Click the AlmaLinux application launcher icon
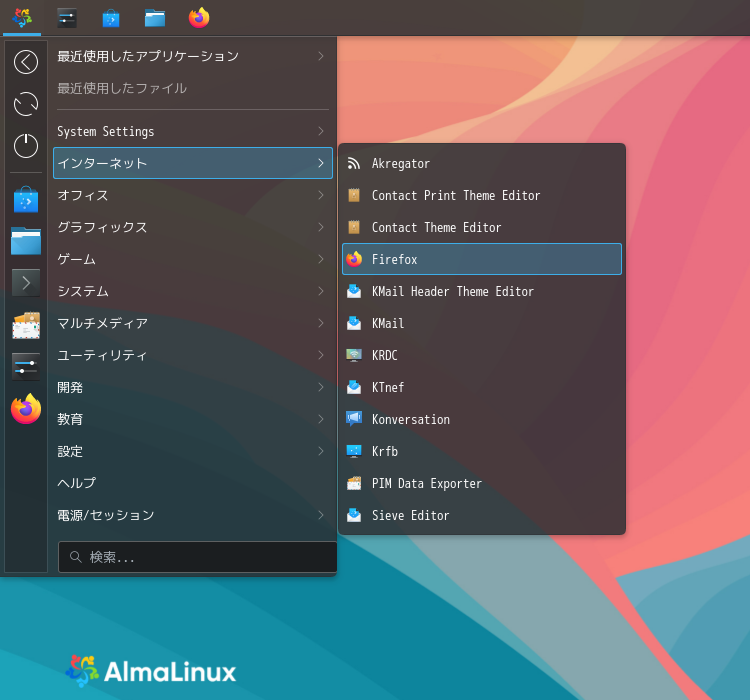 point(22,18)
